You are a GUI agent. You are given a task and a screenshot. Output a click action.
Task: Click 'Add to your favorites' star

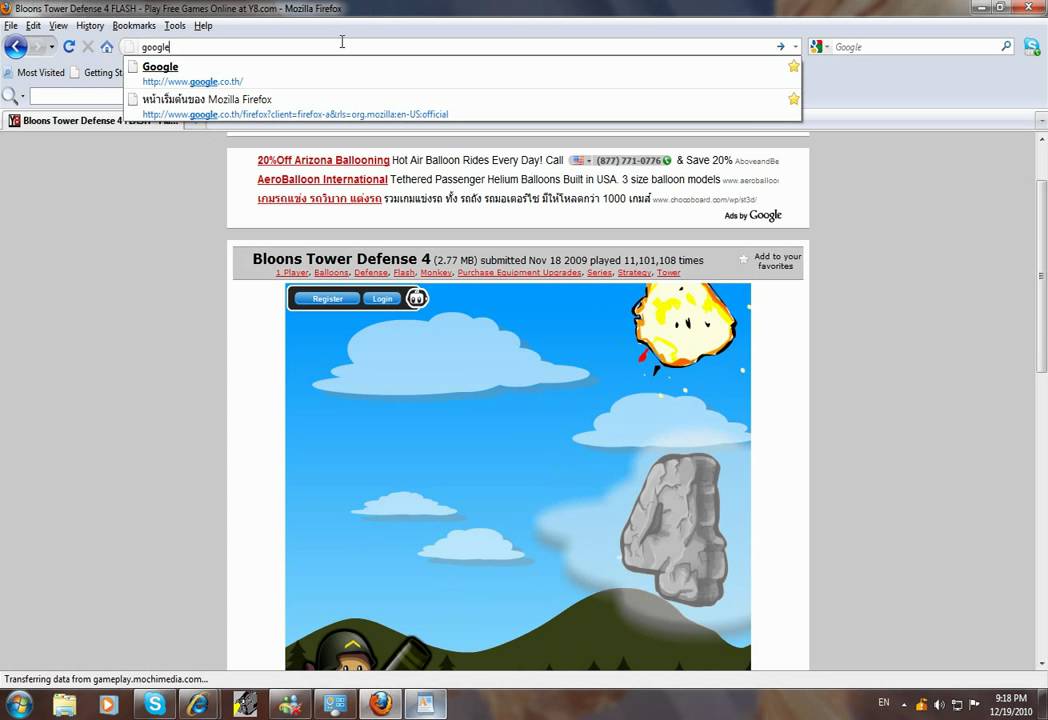coord(743,259)
